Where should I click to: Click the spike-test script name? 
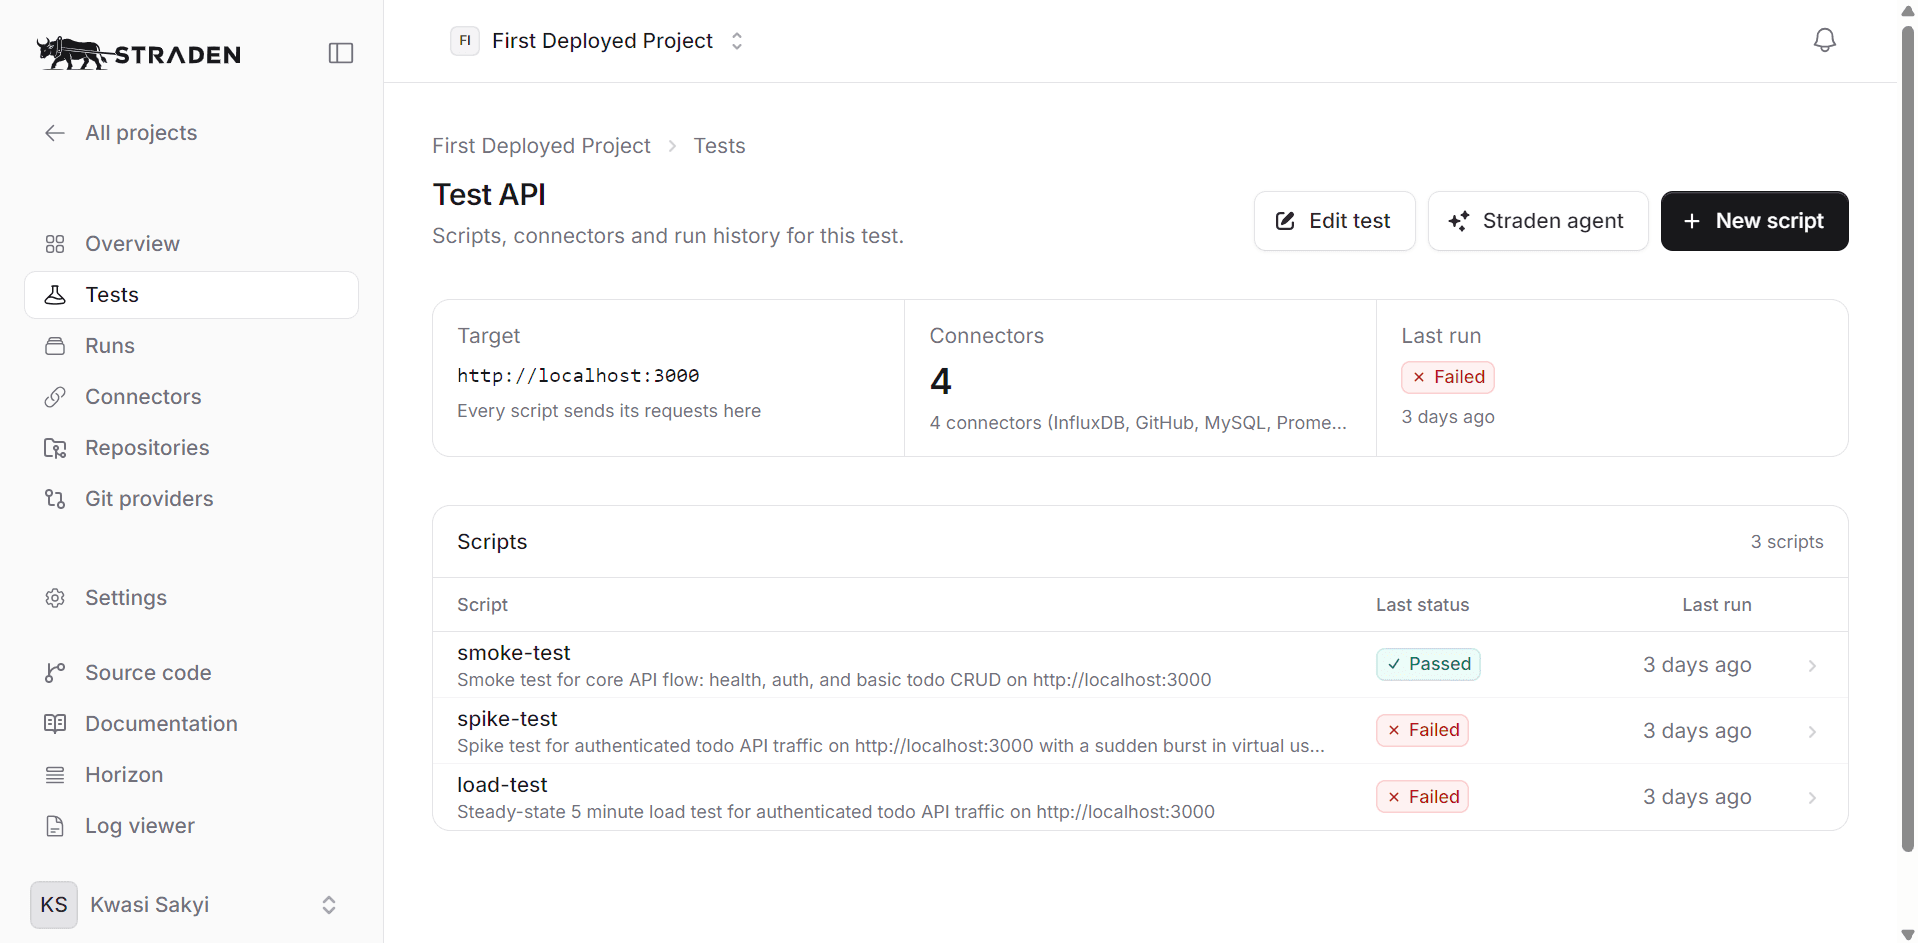tap(507, 719)
